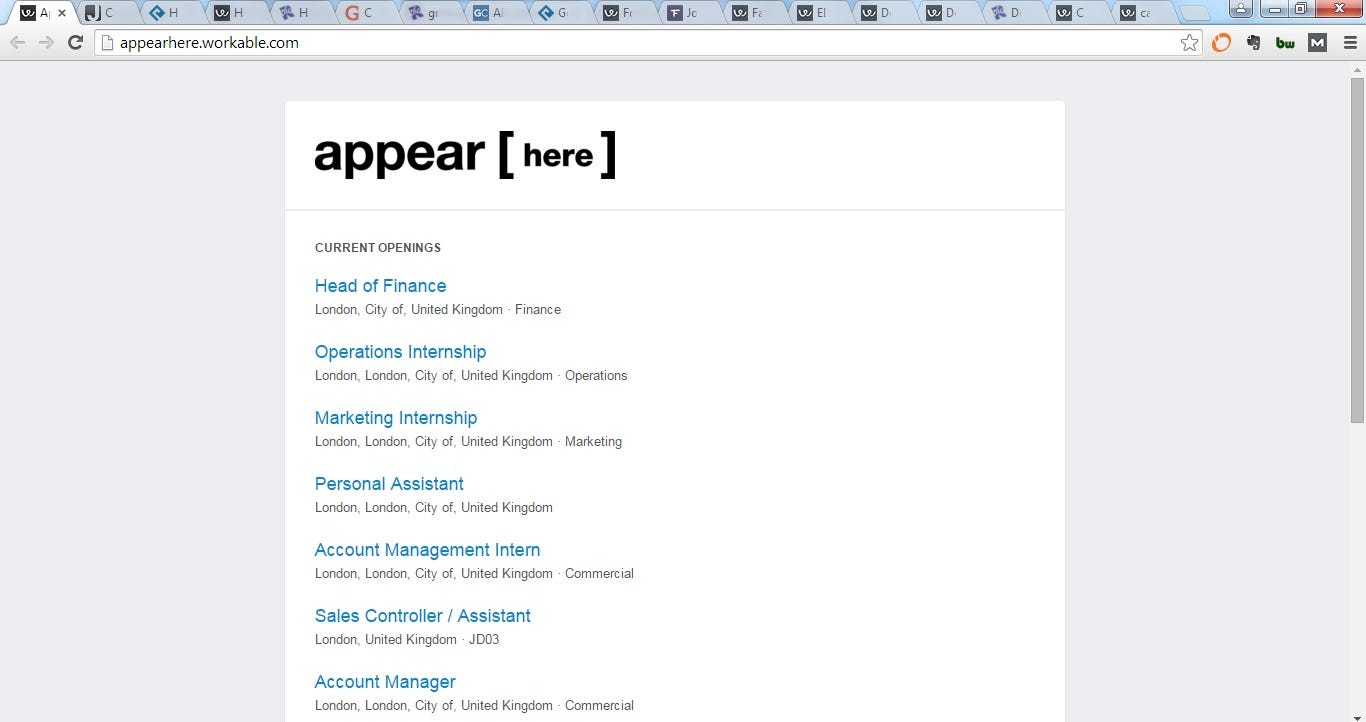Open a new browser tab
The width and height of the screenshot is (1366, 722).
(1197, 13)
